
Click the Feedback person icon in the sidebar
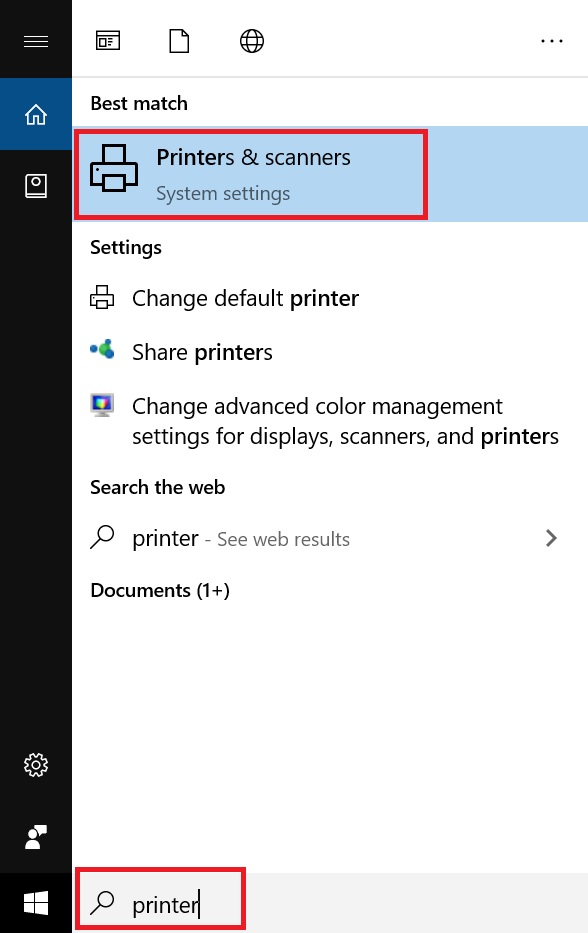pyautogui.click(x=36, y=837)
